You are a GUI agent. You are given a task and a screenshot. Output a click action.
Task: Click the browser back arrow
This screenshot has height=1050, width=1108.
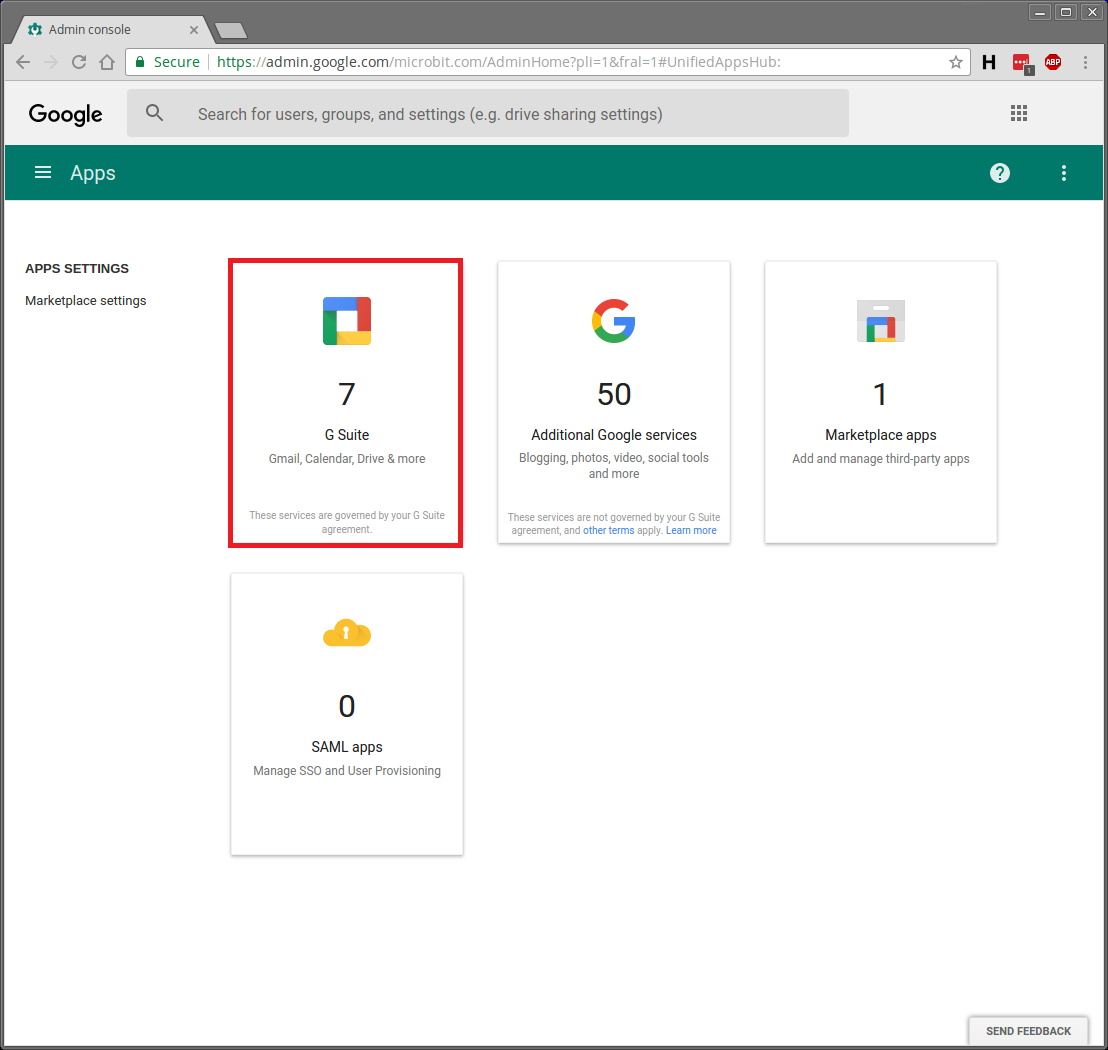[x=23, y=62]
